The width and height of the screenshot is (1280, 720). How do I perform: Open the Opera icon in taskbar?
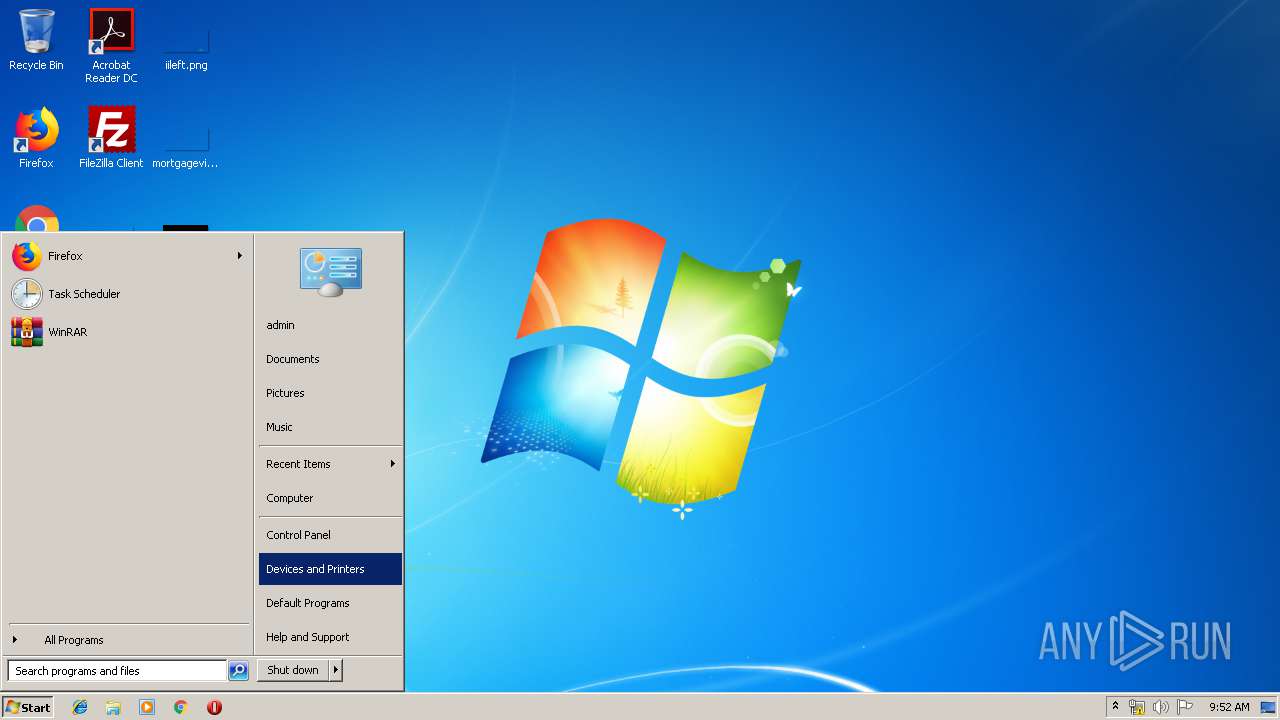point(214,707)
